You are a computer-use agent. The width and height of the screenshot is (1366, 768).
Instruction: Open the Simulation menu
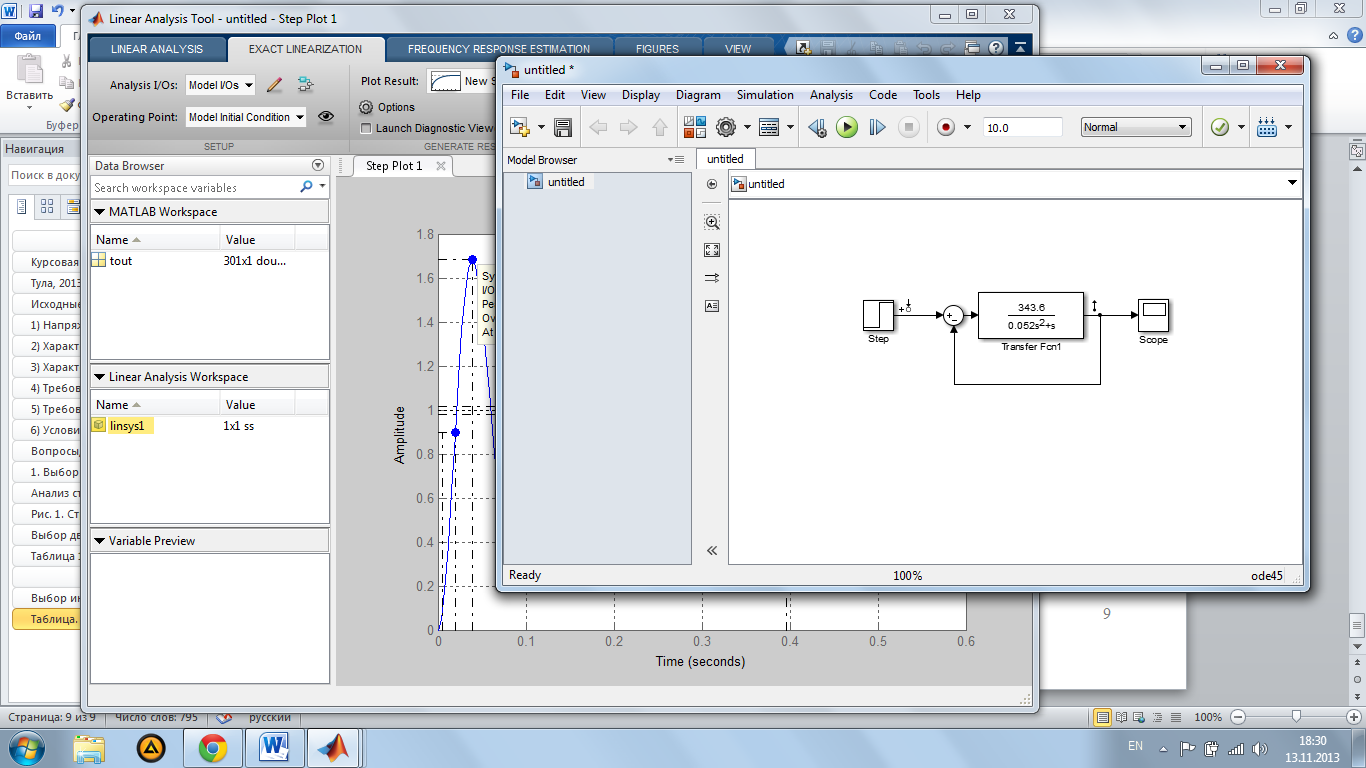pyautogui.click(x=765, y=95)
